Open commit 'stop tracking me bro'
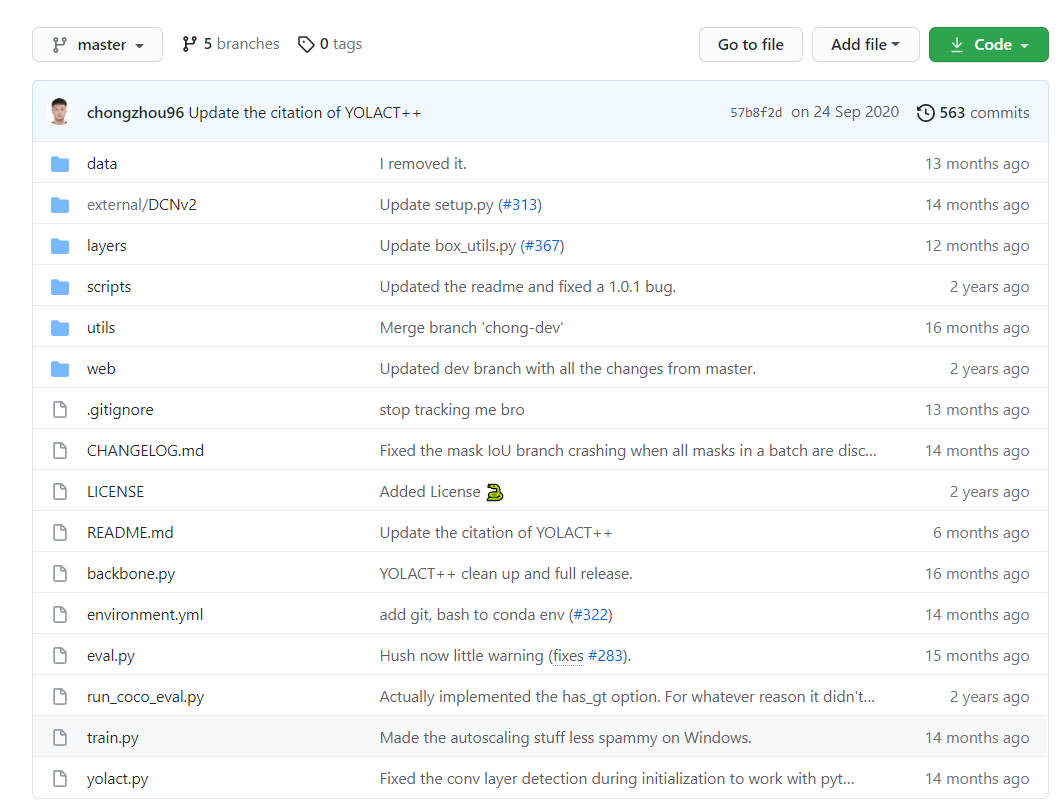 pos(452,410)
